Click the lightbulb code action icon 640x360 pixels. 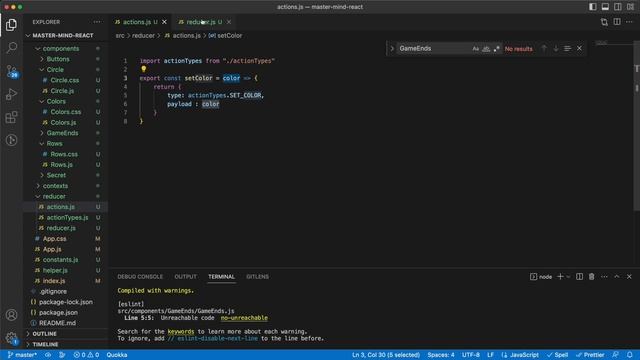pos(144,69)
